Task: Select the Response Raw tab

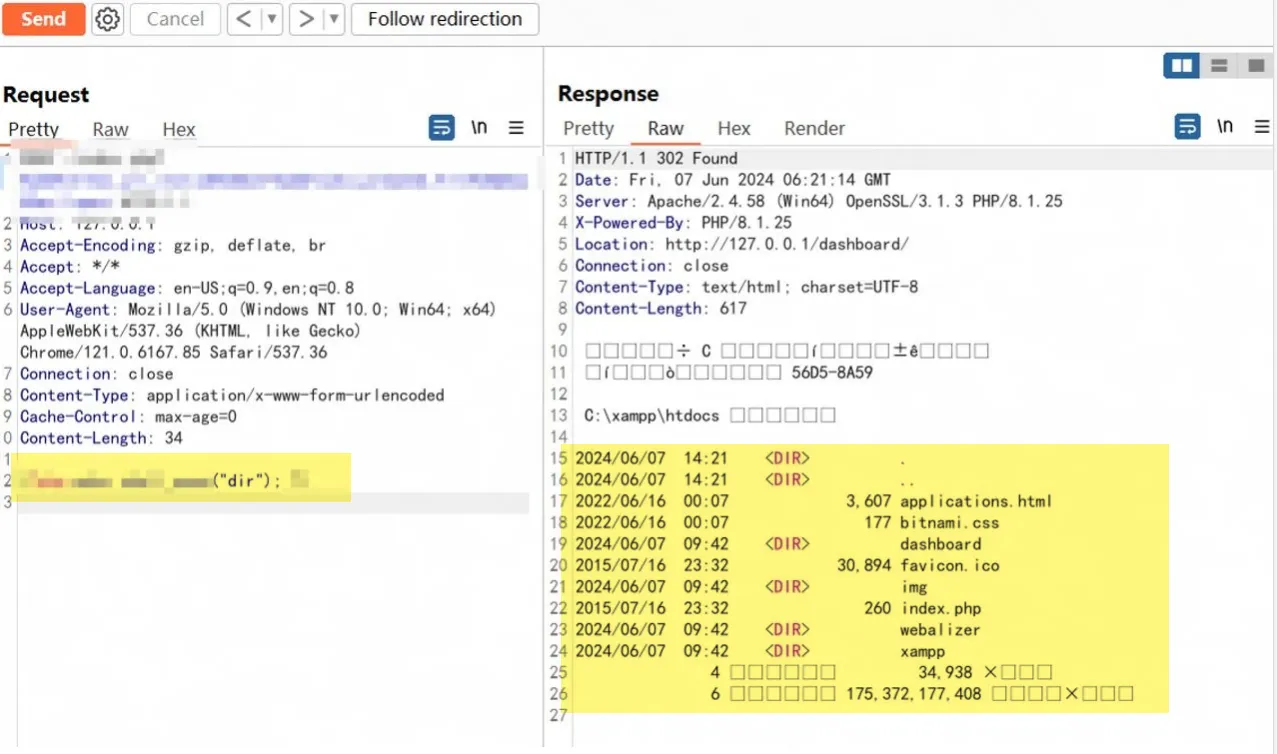Action: [x=666, y=128]
